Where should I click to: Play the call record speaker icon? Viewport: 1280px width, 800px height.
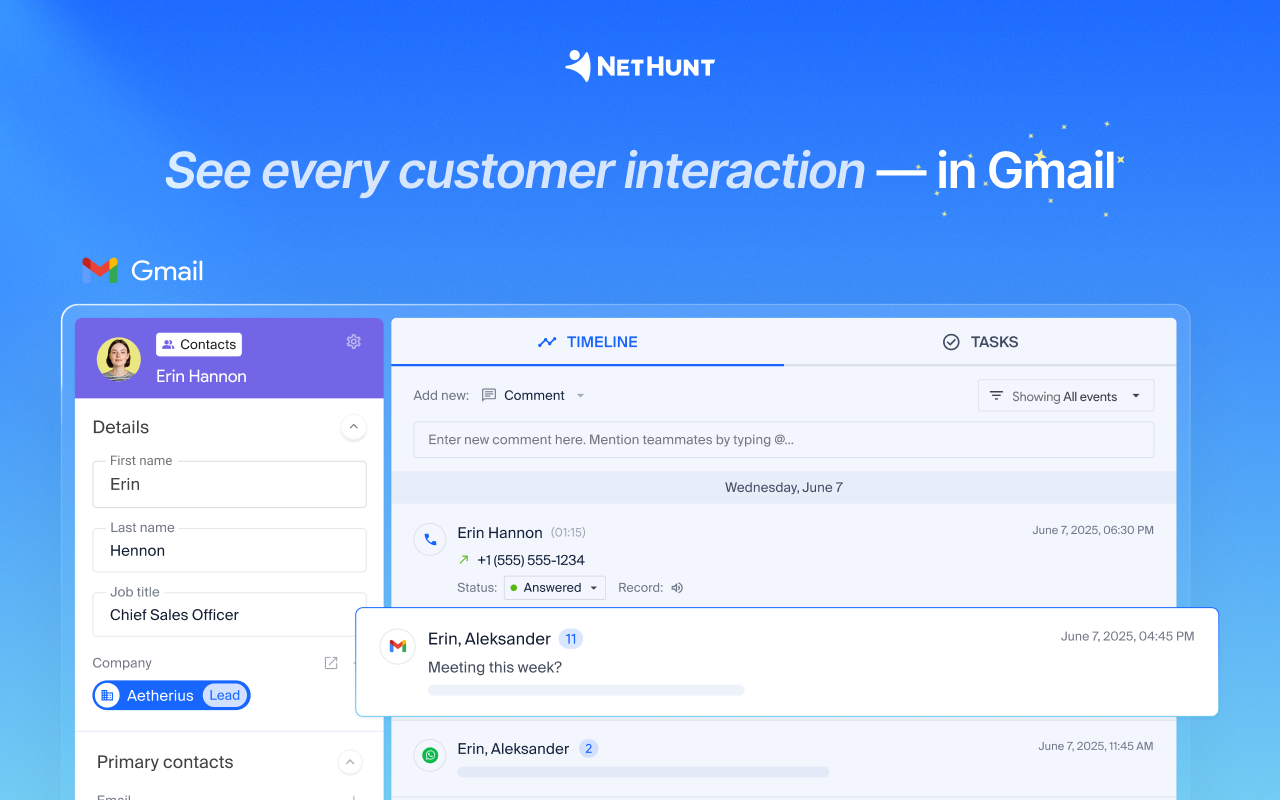click(x=677, y=588)
